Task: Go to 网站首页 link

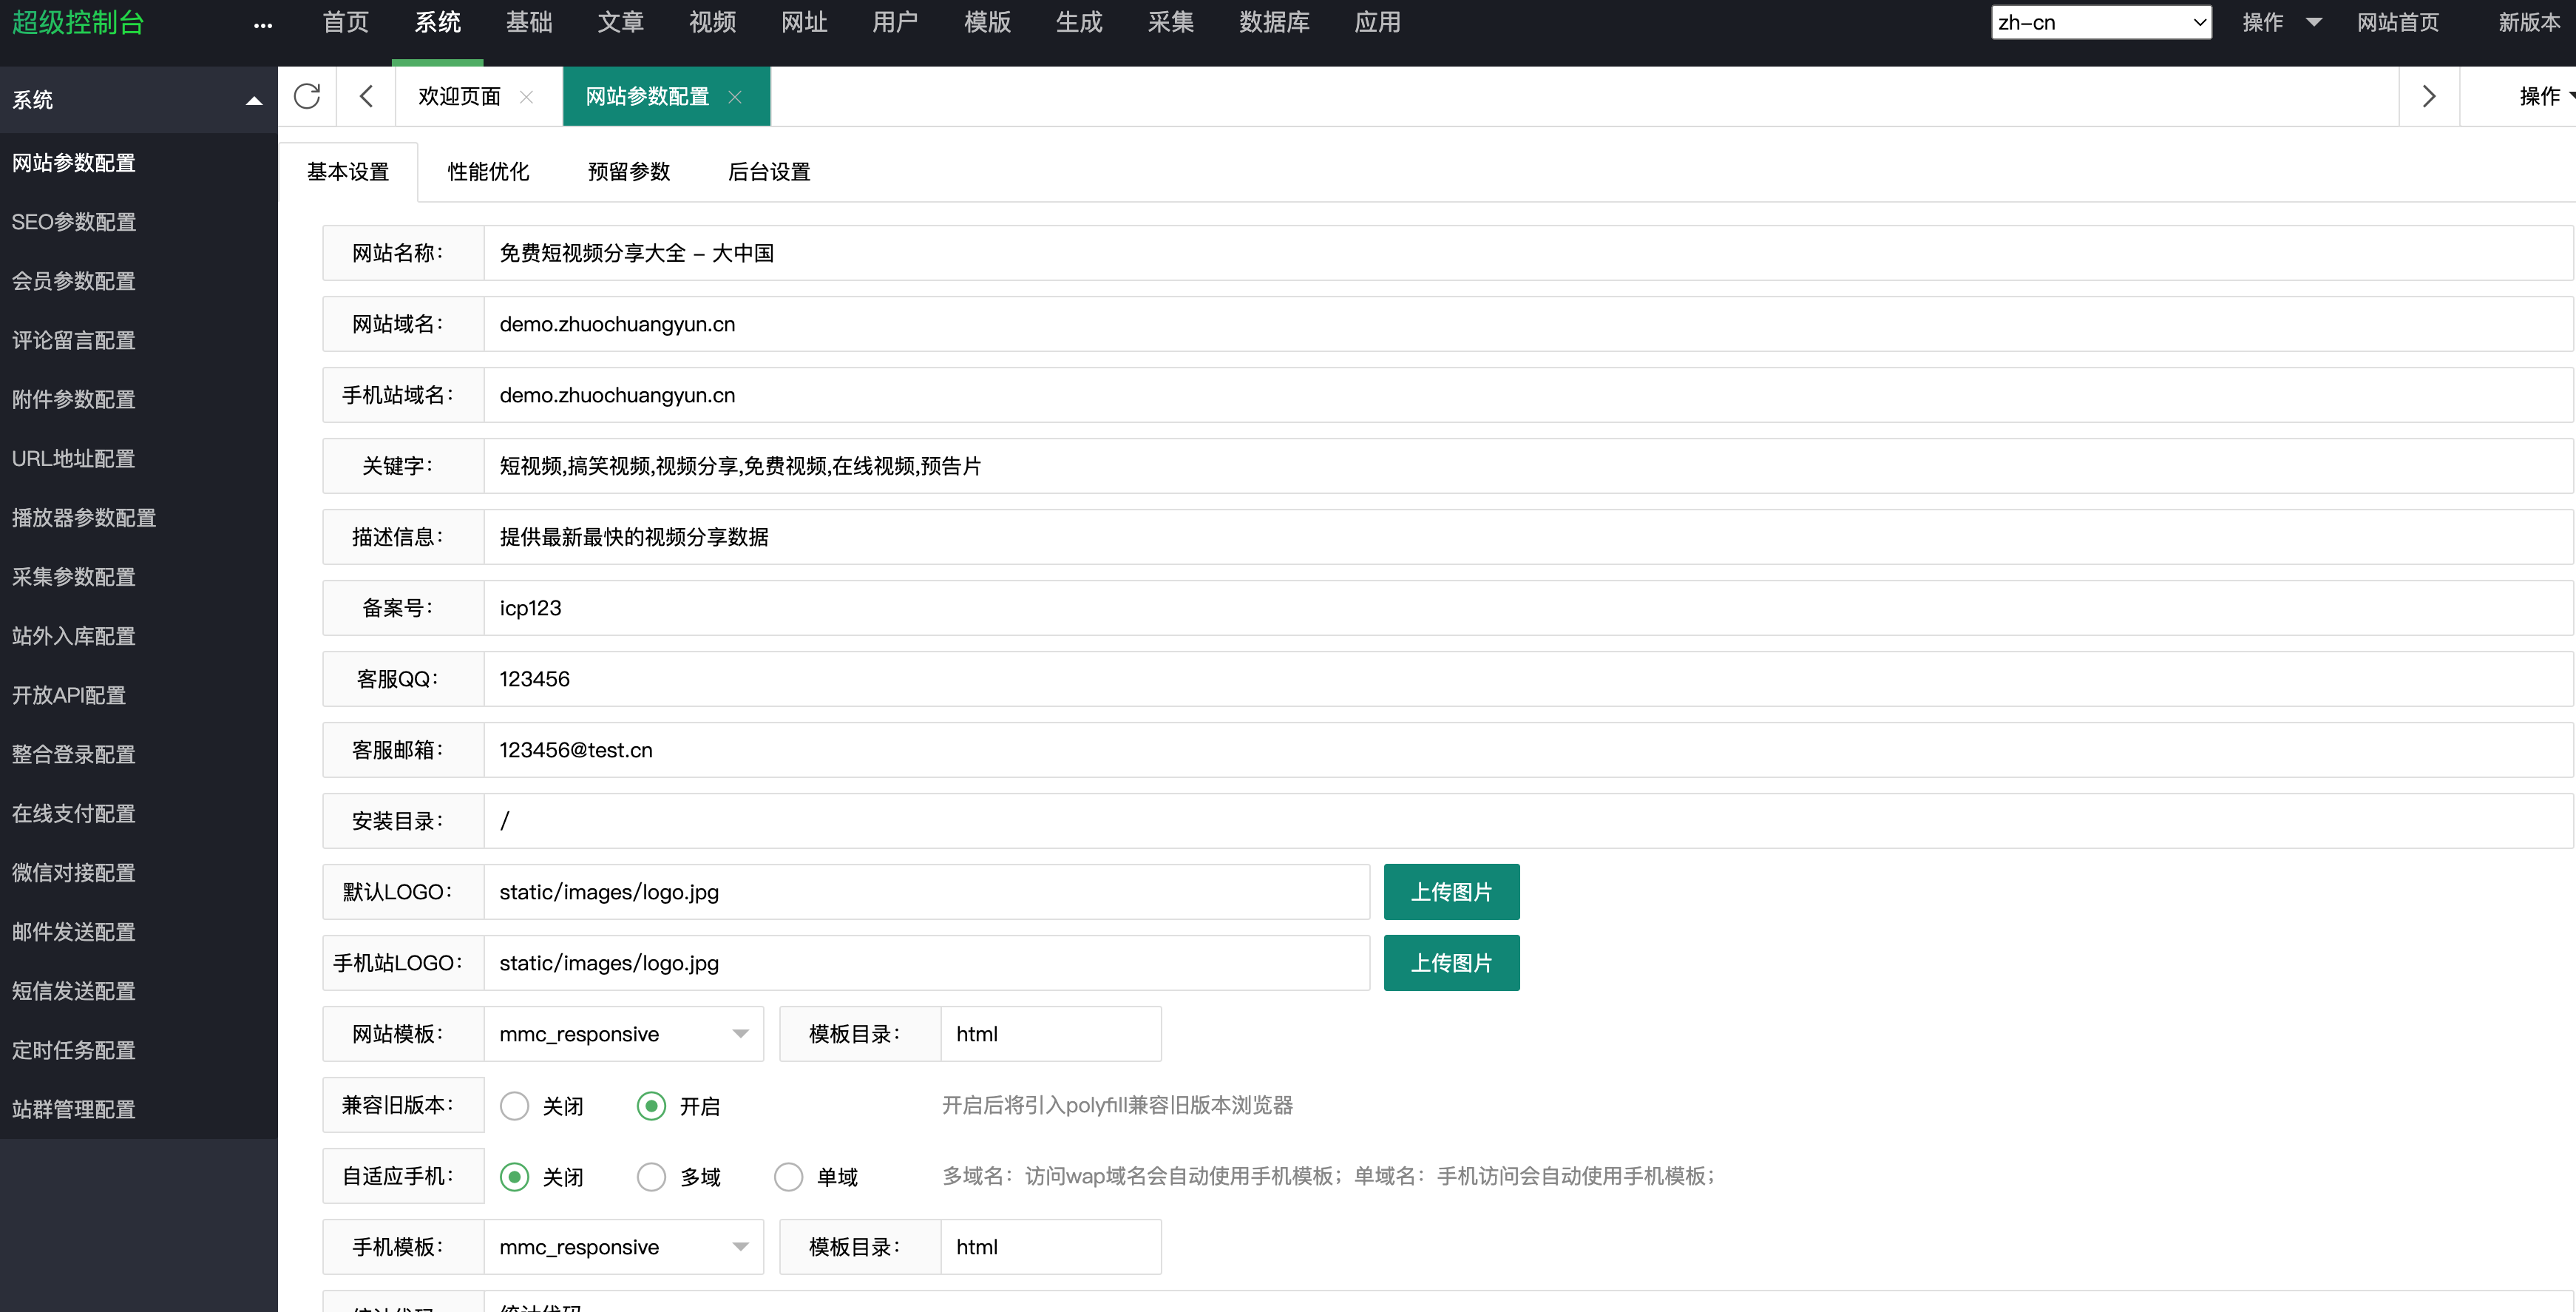Action: coord(2397,22)
